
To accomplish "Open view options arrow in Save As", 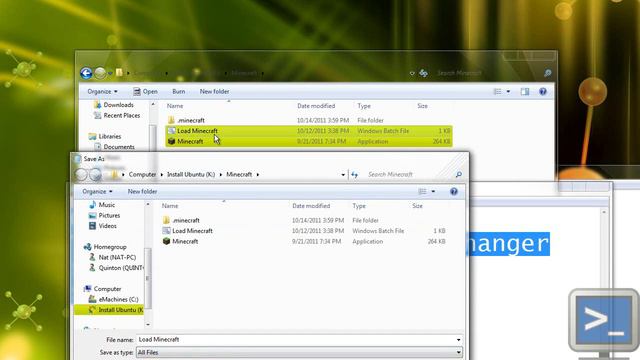I will 433,191.
